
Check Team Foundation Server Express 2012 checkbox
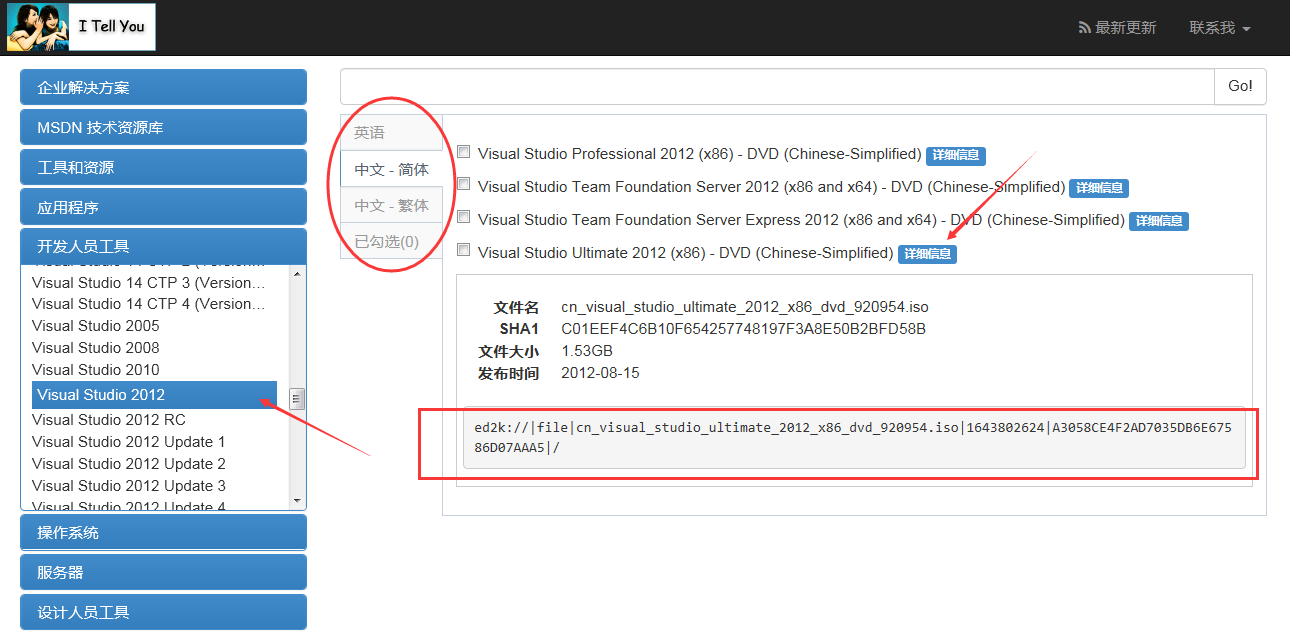click(x=464, y=217)
